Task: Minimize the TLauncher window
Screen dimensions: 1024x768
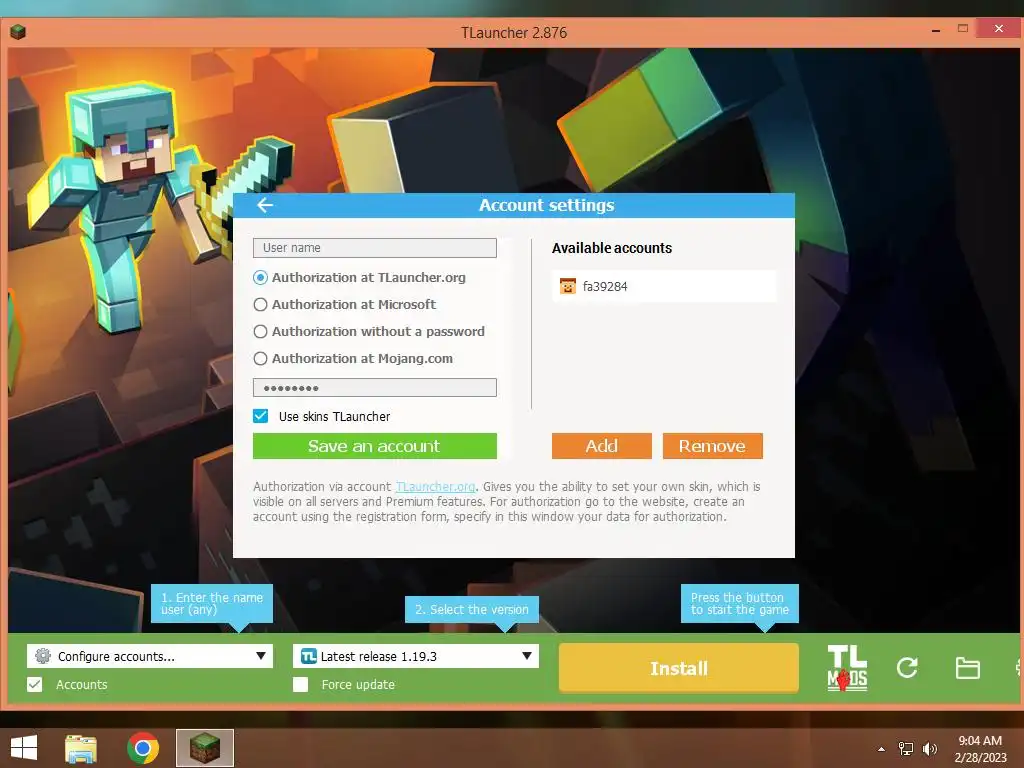Action: tap(936, 30)
